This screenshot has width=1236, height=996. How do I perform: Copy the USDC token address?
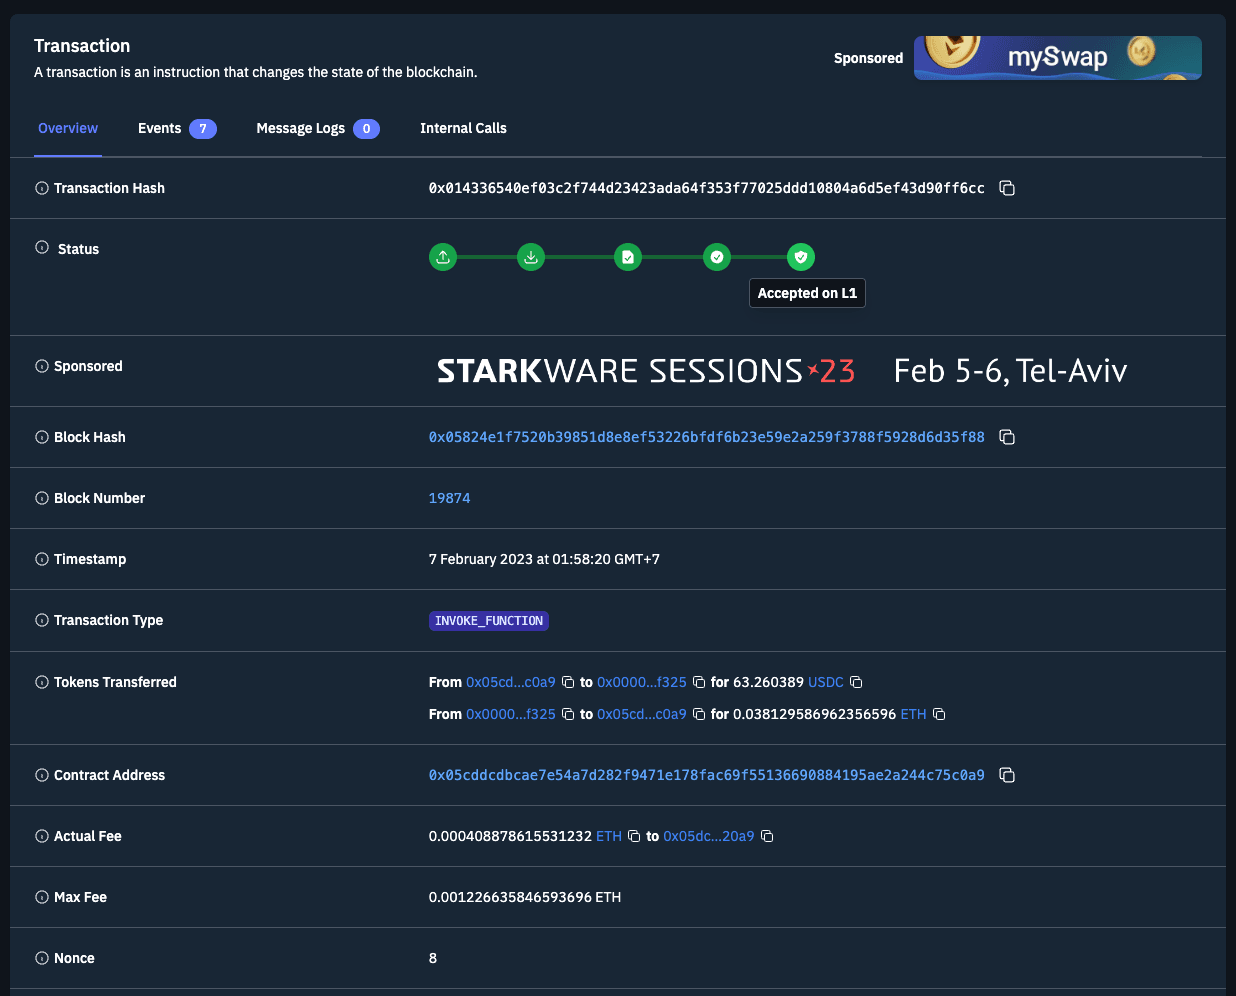point(856,682)
